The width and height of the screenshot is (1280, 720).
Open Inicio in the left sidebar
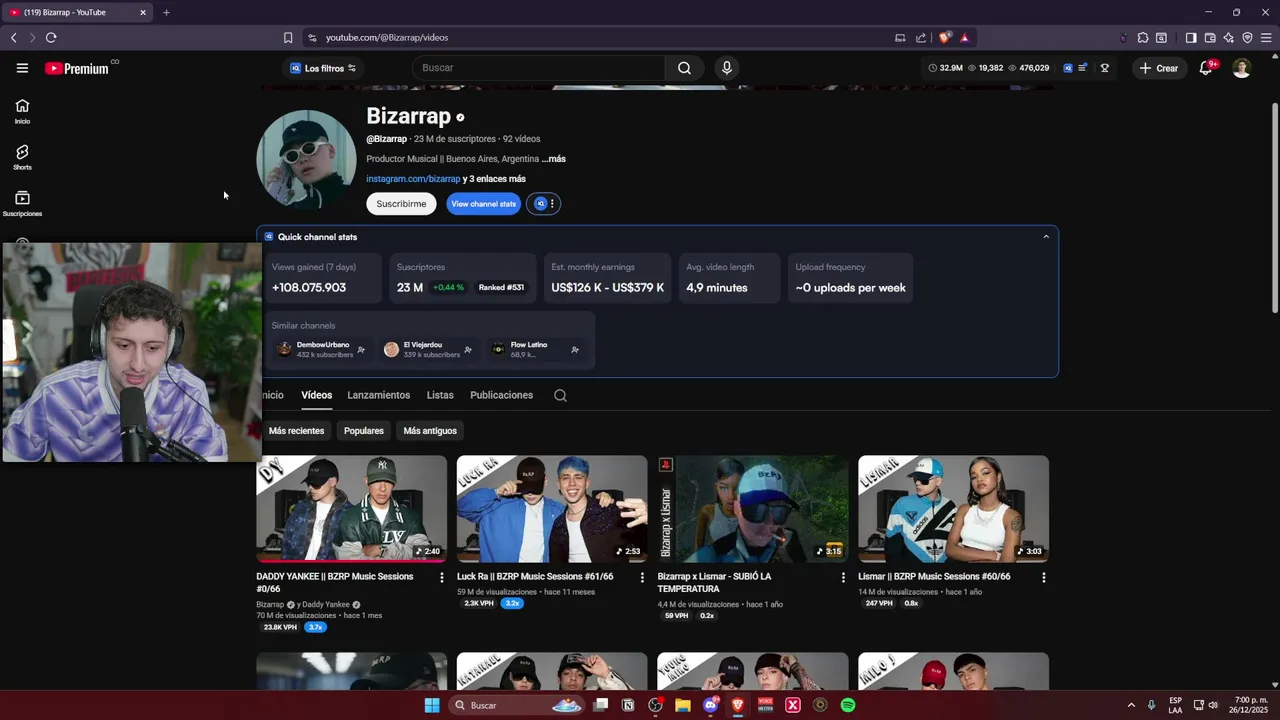[22, 111]
